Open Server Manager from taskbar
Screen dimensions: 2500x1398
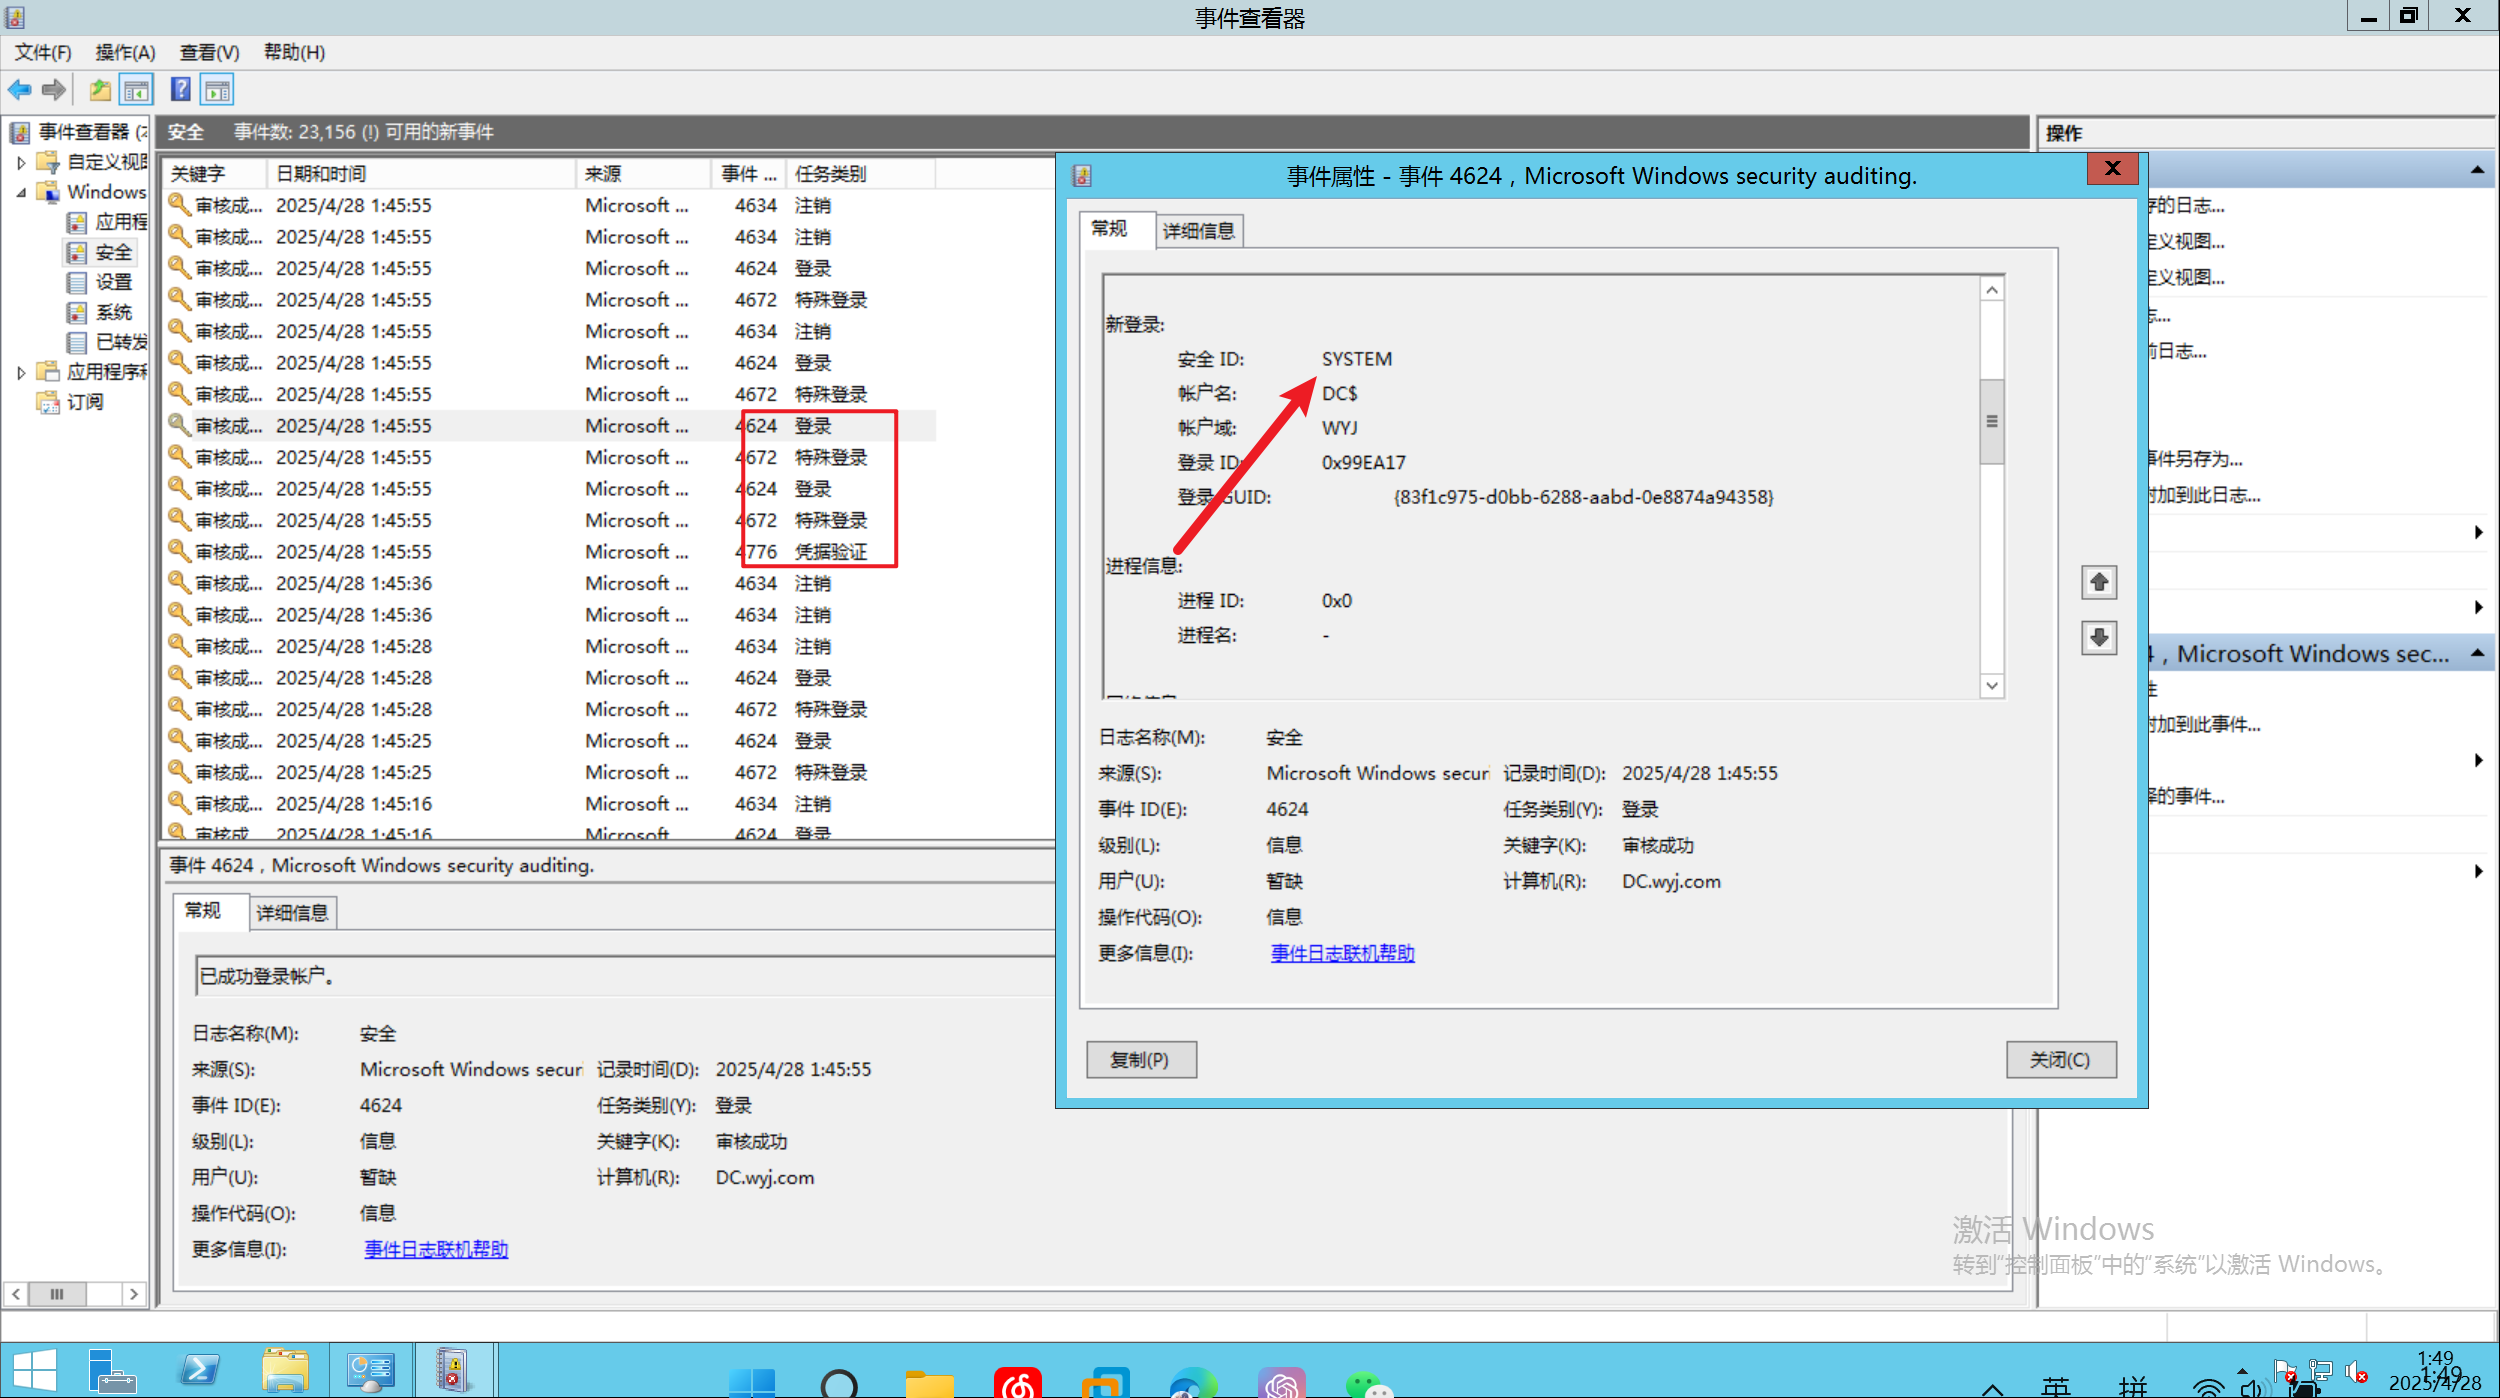pyautogui.click(x=112, y=1371)
